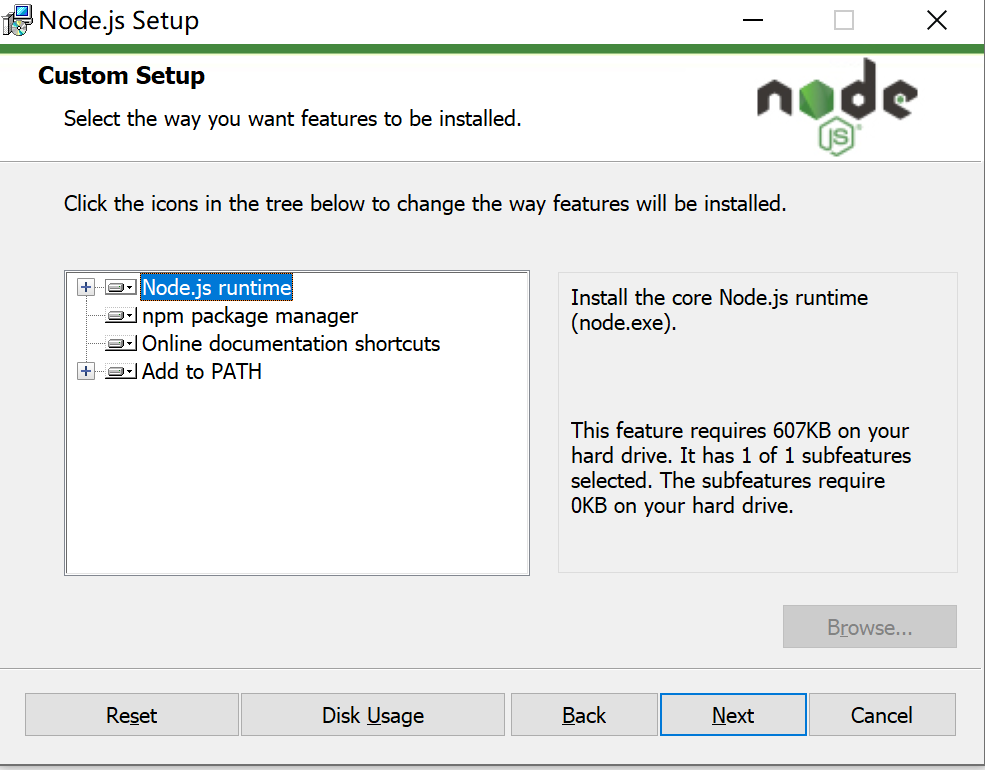Click the Browse button

pyautogui.click(x=869, y=626)
